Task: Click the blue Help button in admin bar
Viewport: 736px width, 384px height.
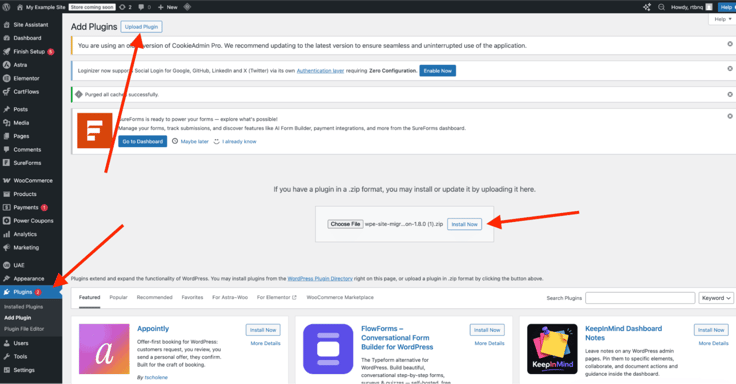Action: [x=726, y=7]
